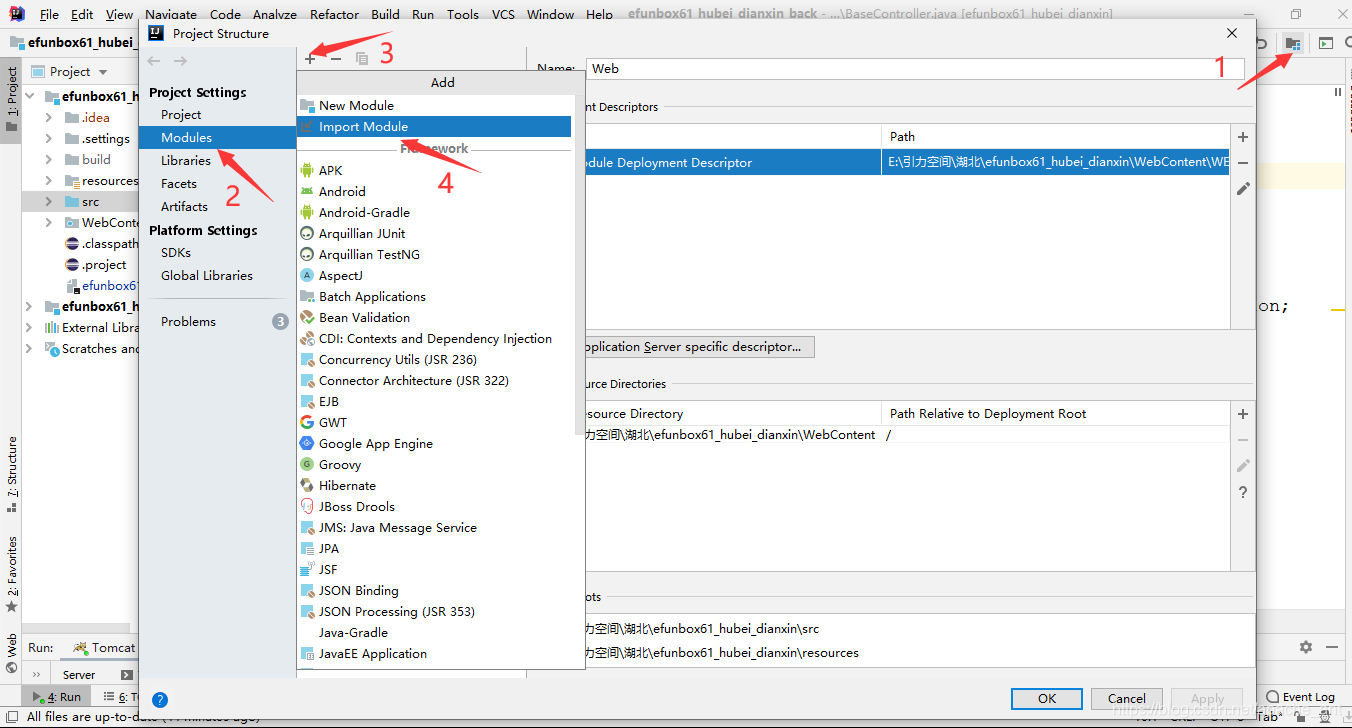Open the Navigate menu
Screen dimensions: 1352x728
[171, 15]
